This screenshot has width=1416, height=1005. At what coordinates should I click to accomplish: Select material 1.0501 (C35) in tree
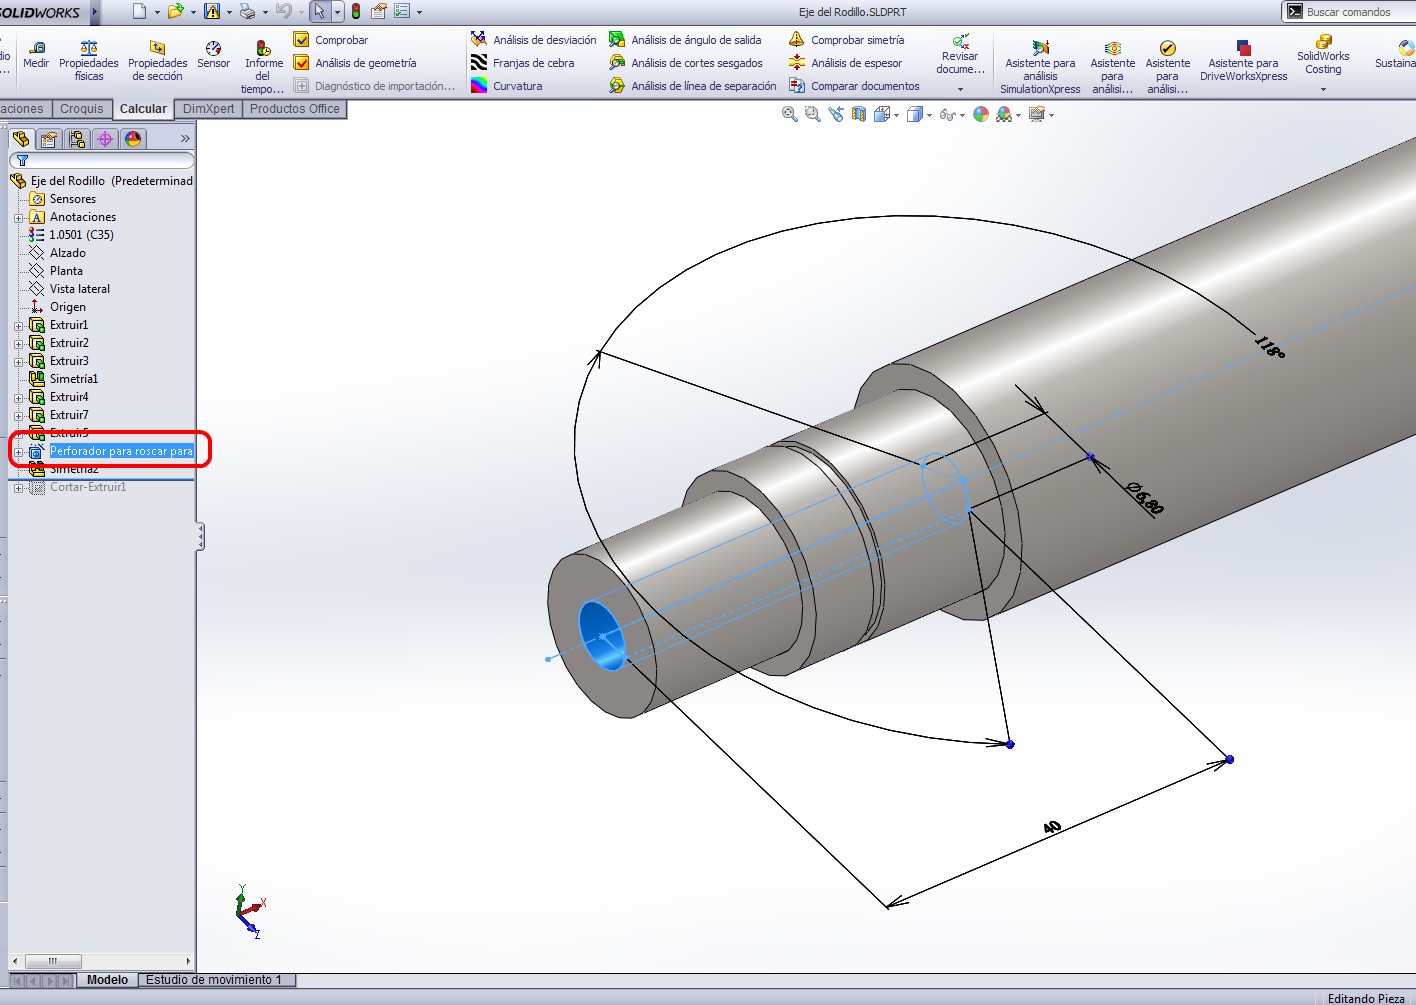71,235
